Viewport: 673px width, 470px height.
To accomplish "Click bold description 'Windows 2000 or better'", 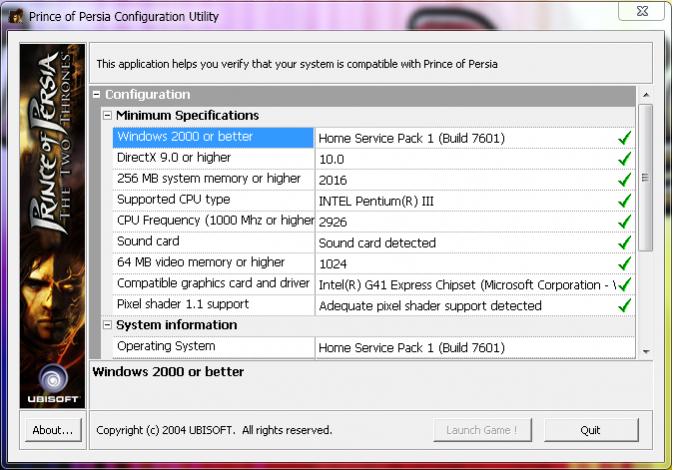I will (x=168, y=372).
